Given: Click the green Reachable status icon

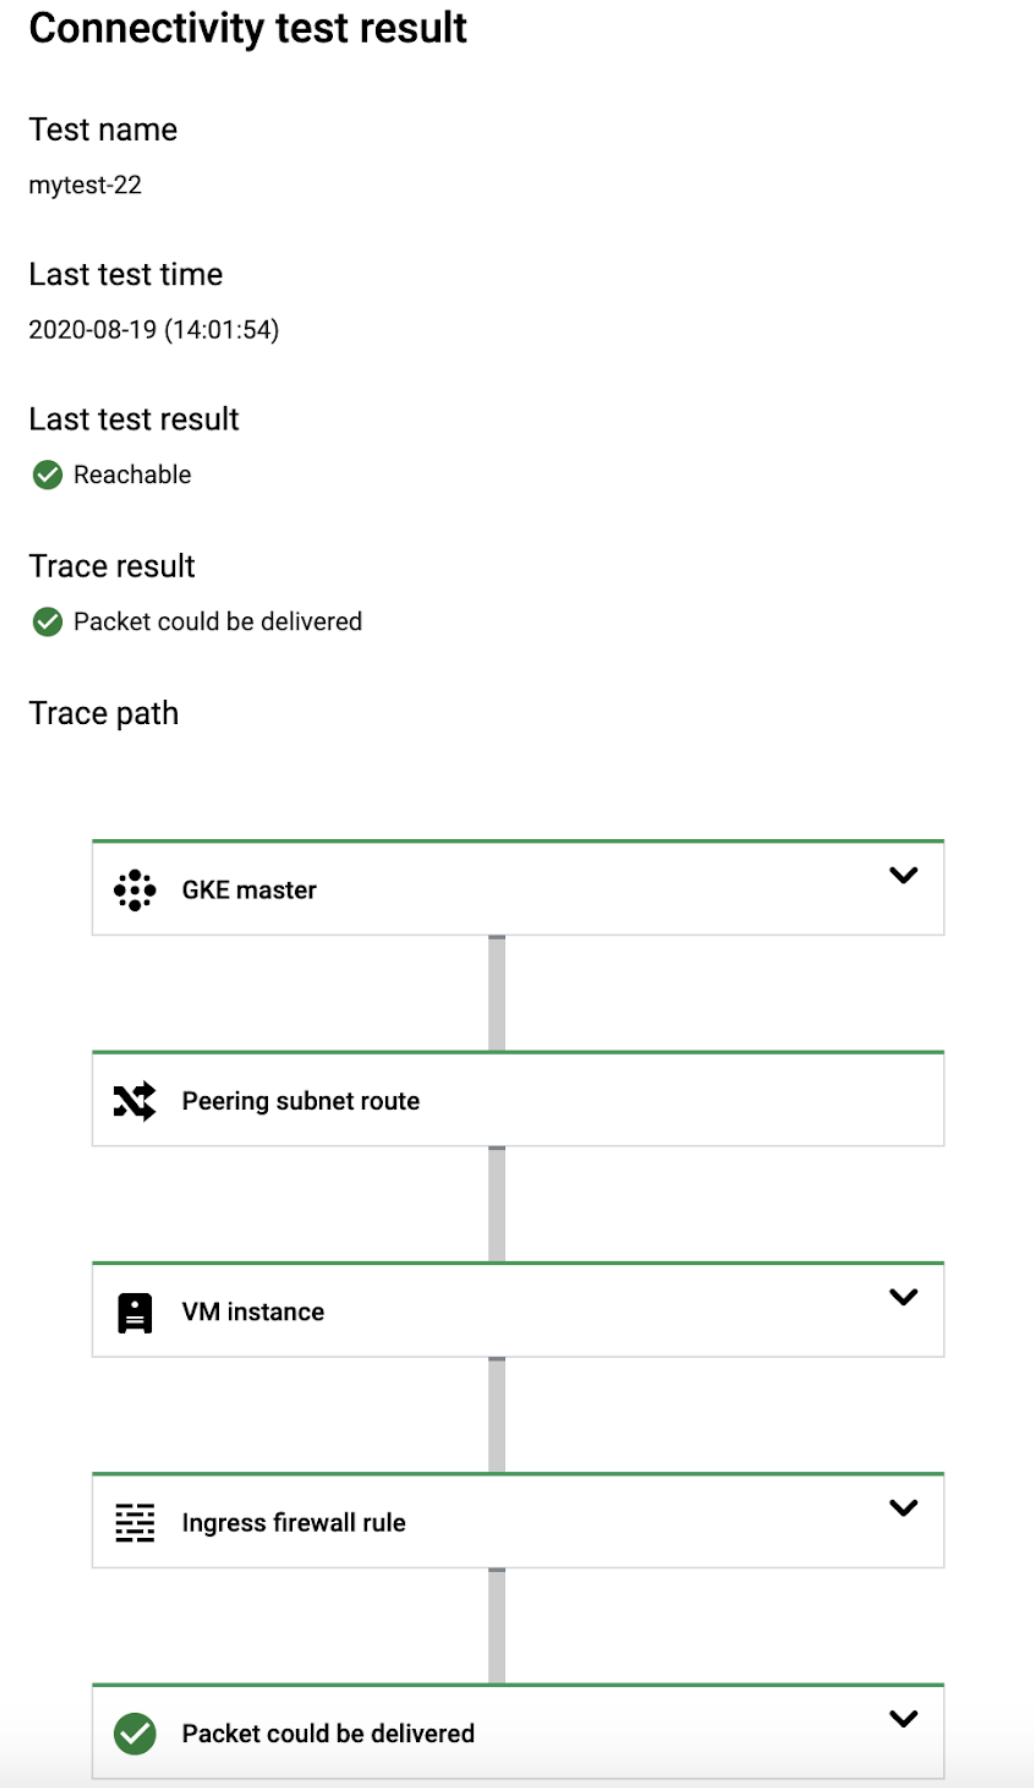Looking at the screenshot, I should [47, 475].
